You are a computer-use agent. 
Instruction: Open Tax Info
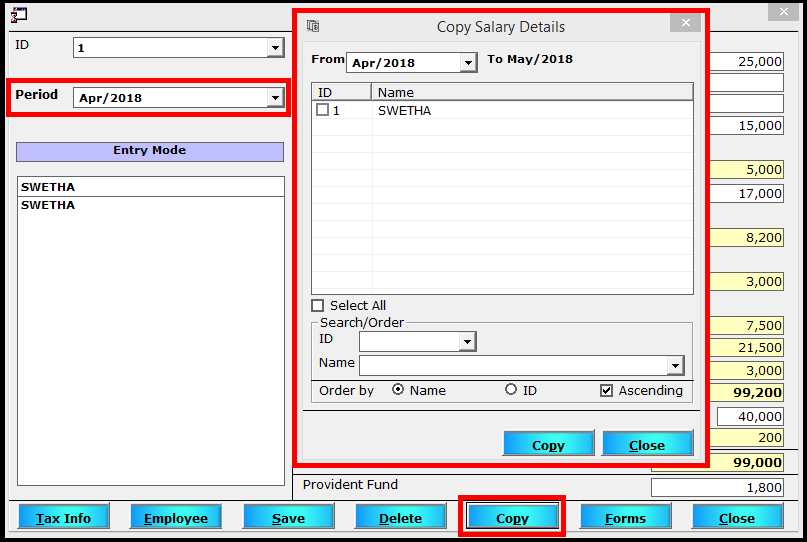click(63, 517)
